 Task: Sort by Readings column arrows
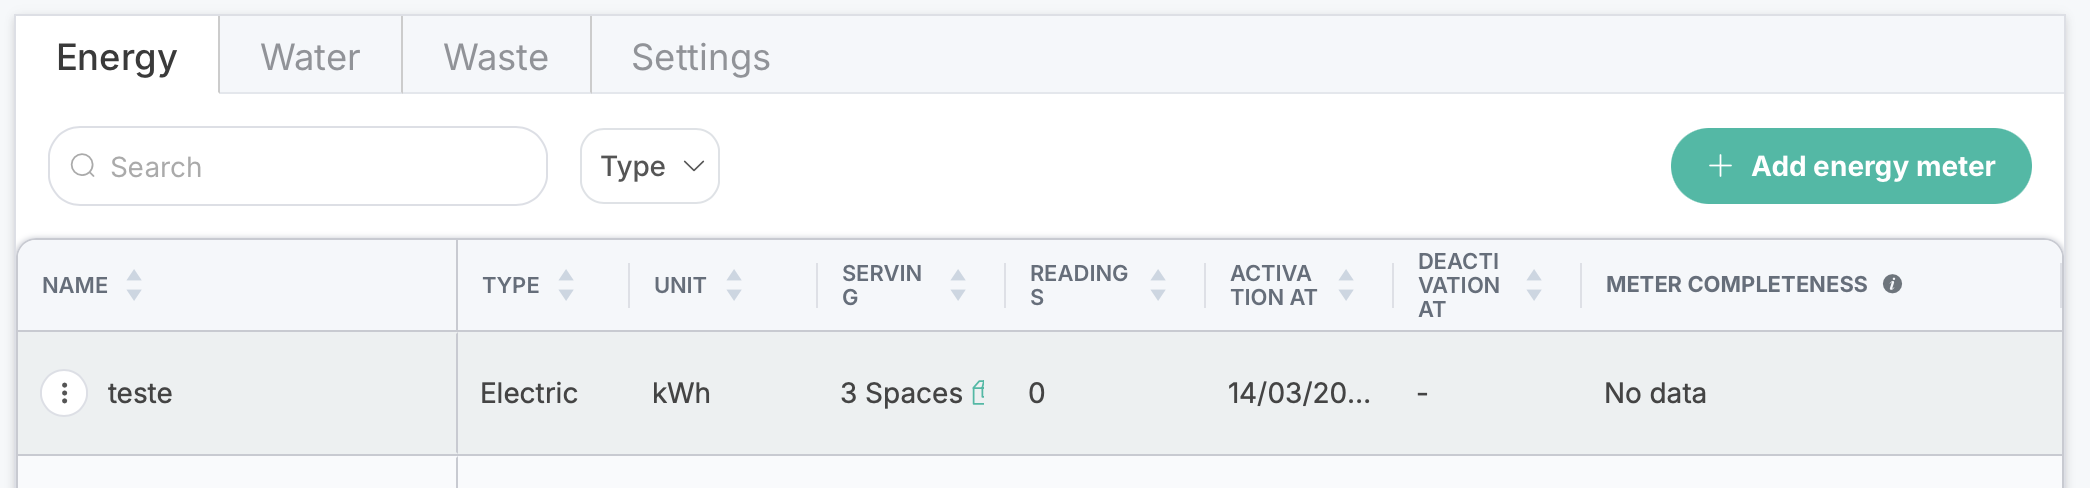coord(1158,285)
